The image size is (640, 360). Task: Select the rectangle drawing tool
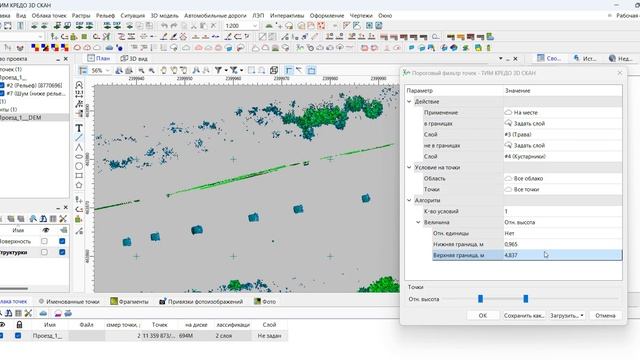click(79, 176)
